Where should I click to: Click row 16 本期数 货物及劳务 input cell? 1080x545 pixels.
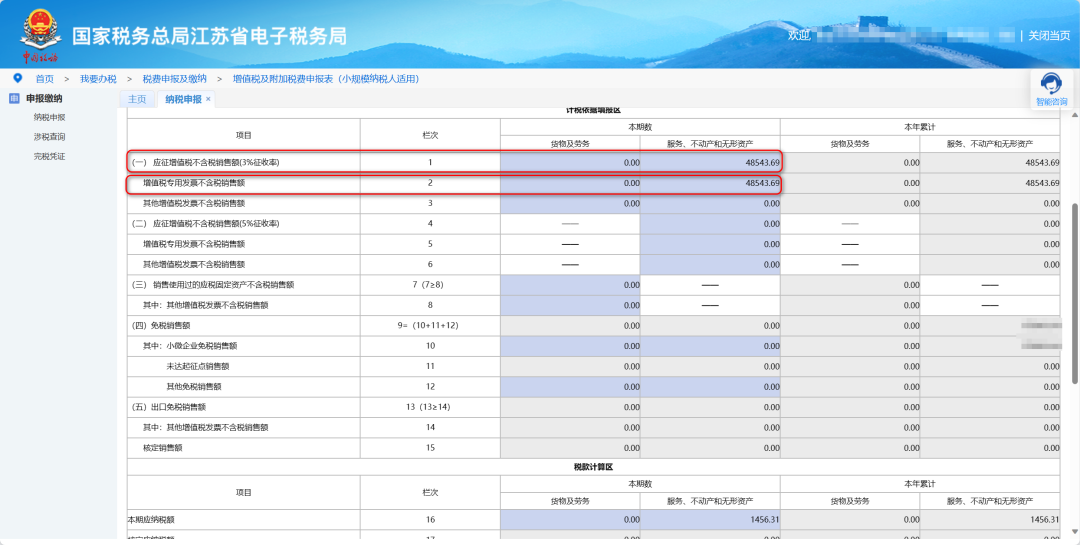pyautogui.click(x=570, y=520)
